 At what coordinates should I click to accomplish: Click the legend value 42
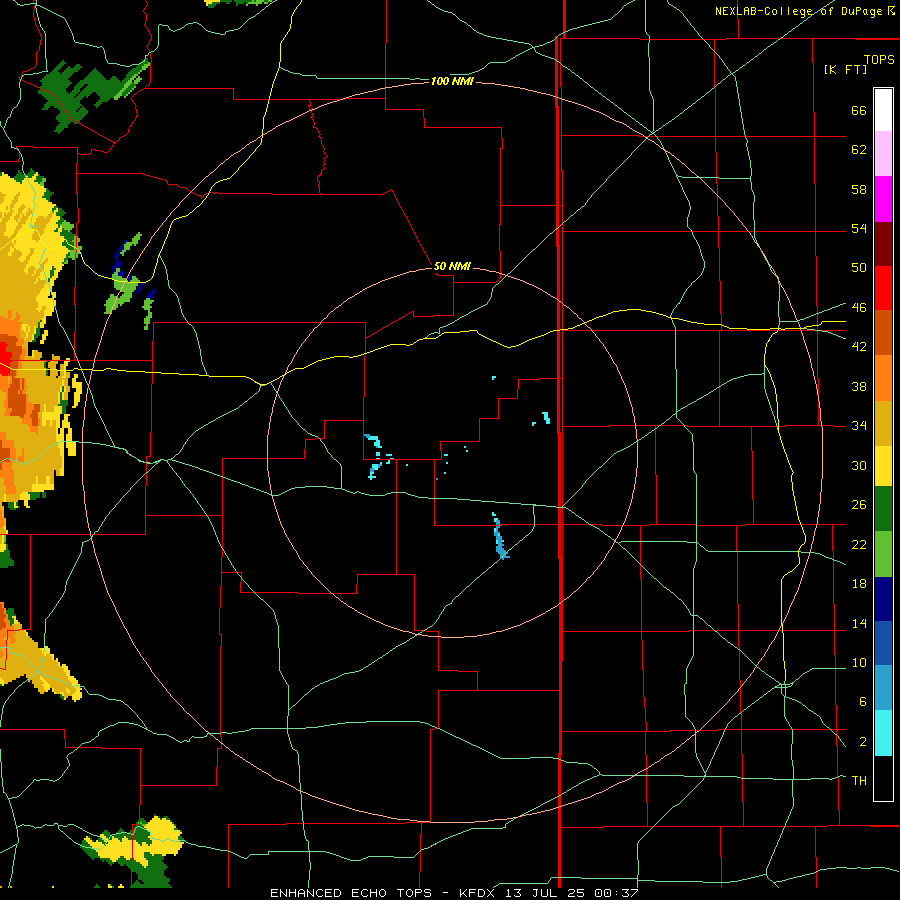point(859,346)
